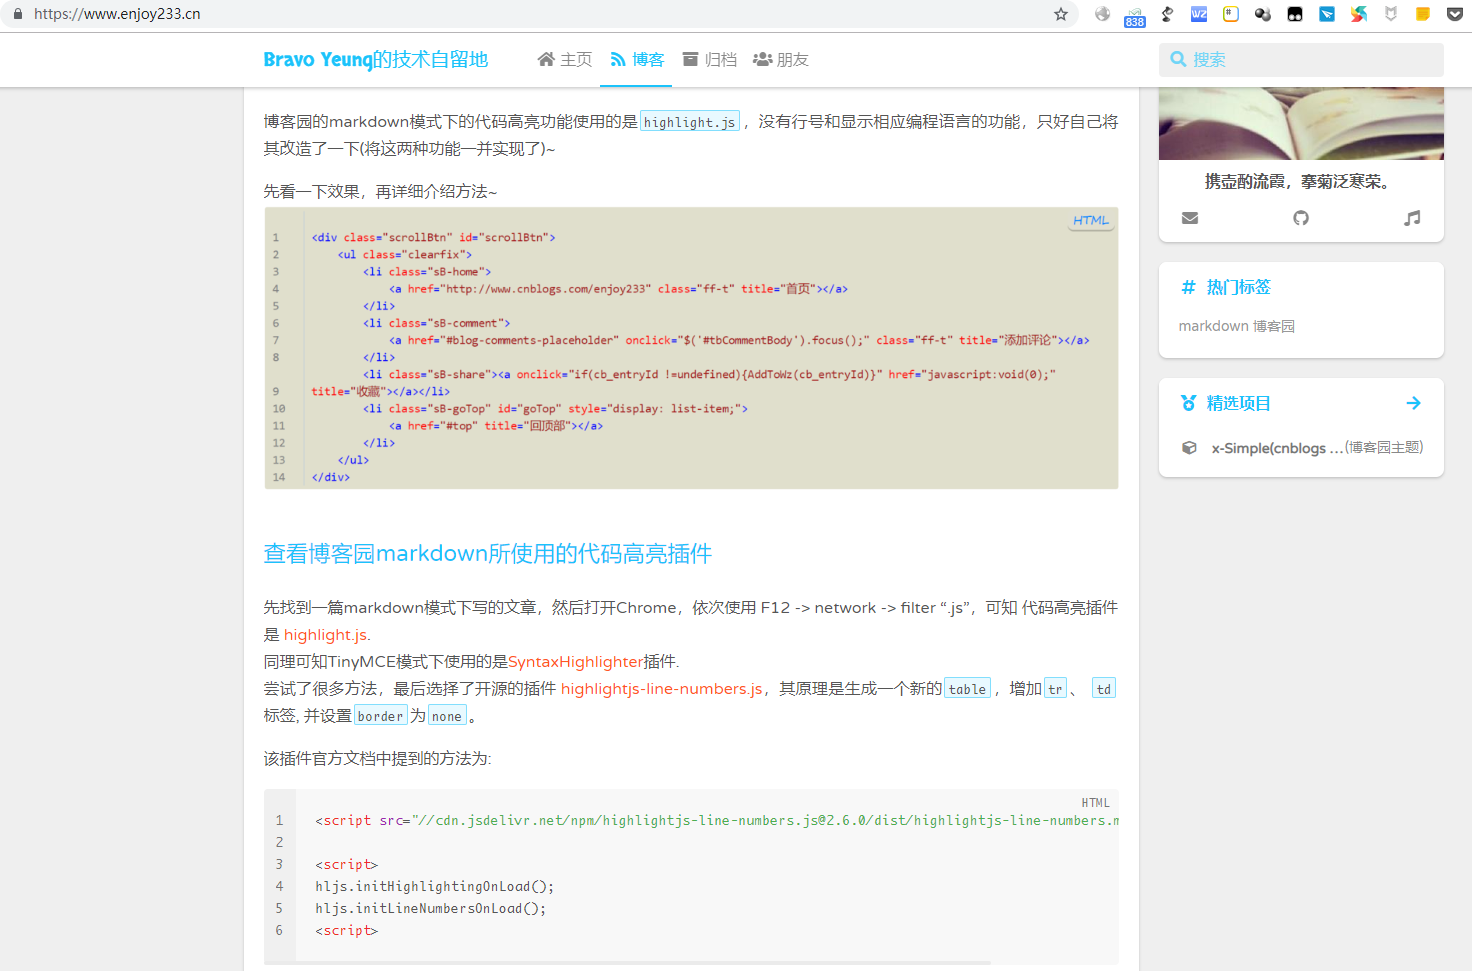Open the GitHub profile icon in sidebar
The height and width of the screenshot is (971, 1472).
(1301, 218)
